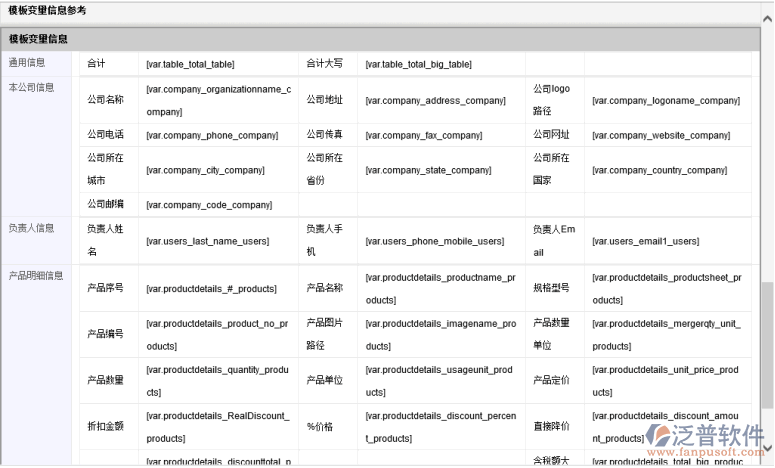Click the [var.users_email1_users] variable cell
The height and width of the screenshot is (468, 775).
coord(641,241)
